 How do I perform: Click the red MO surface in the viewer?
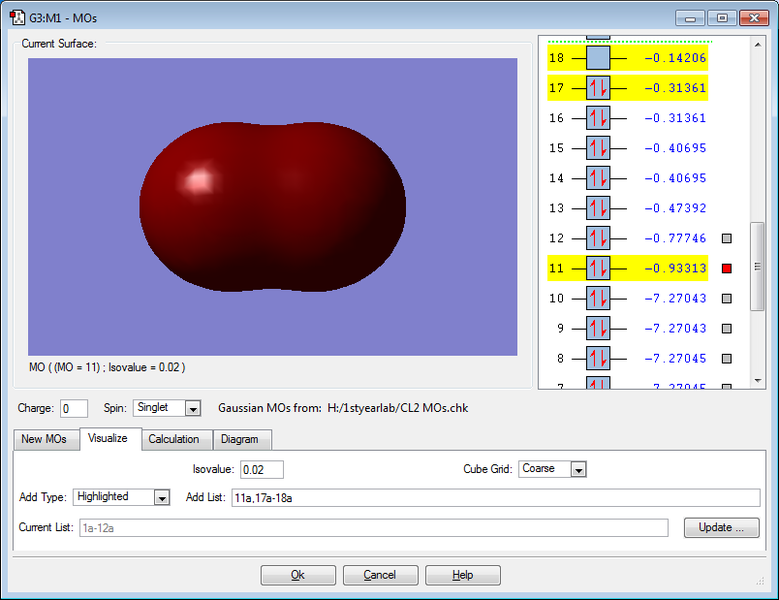[272, 205]
